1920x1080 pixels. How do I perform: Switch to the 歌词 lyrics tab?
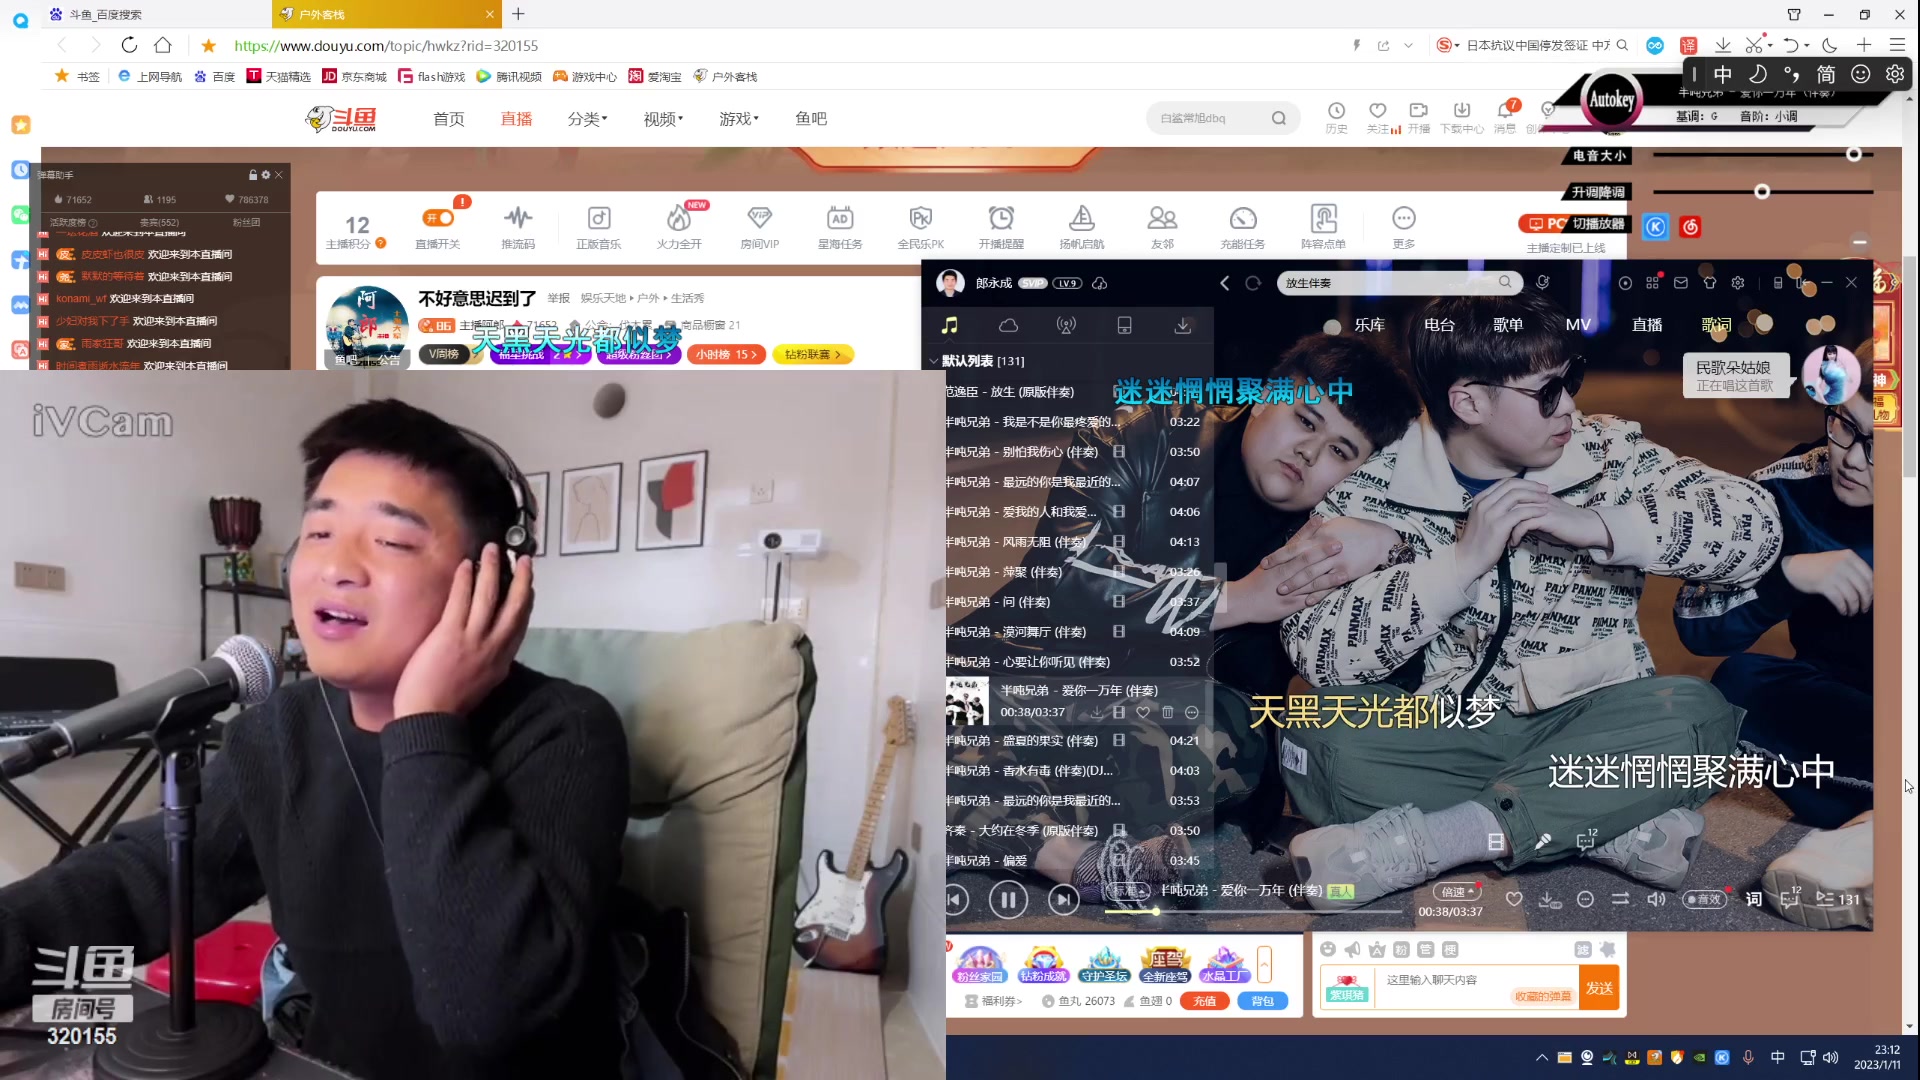(x=1716, y=325)
